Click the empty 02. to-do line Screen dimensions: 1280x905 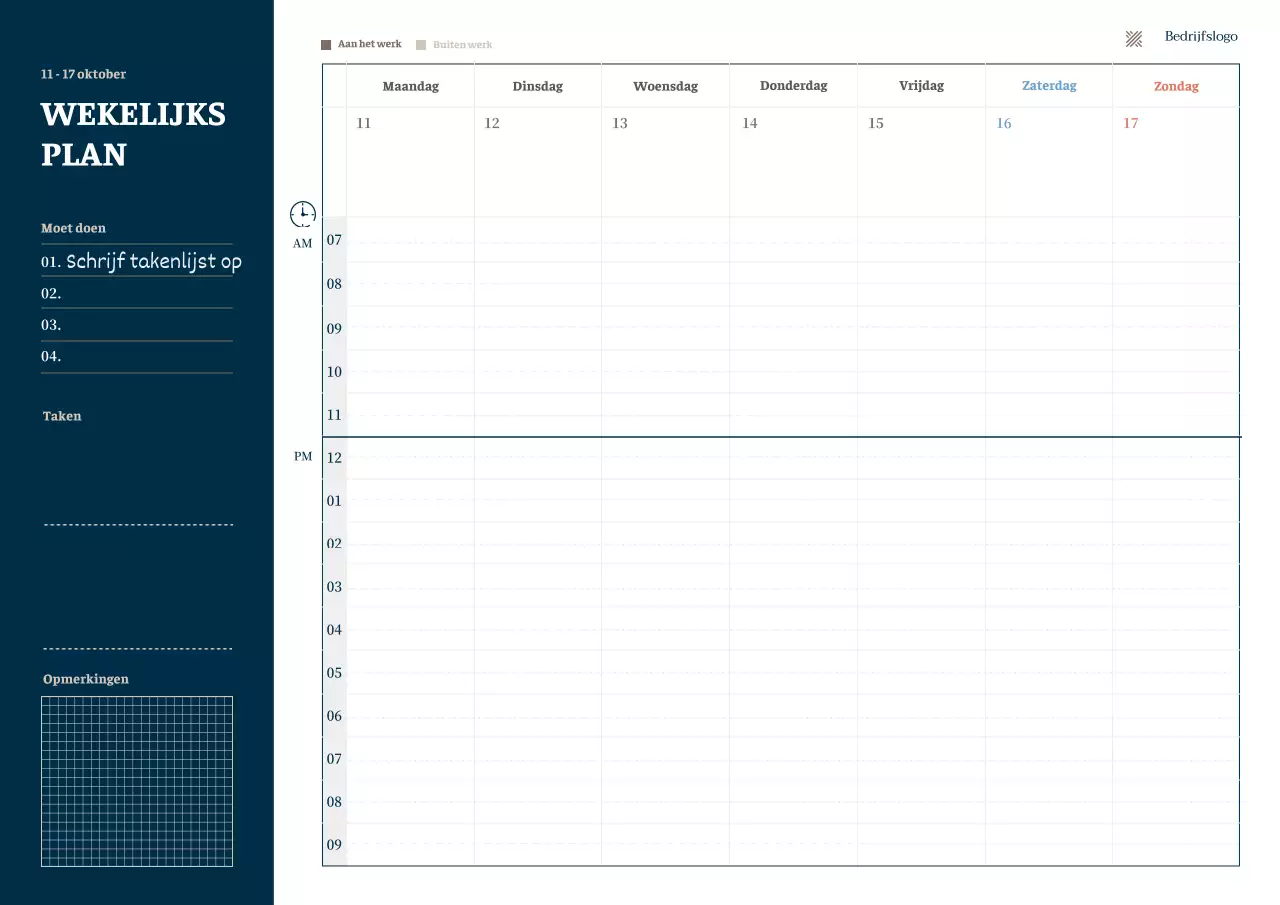point(137,294)
